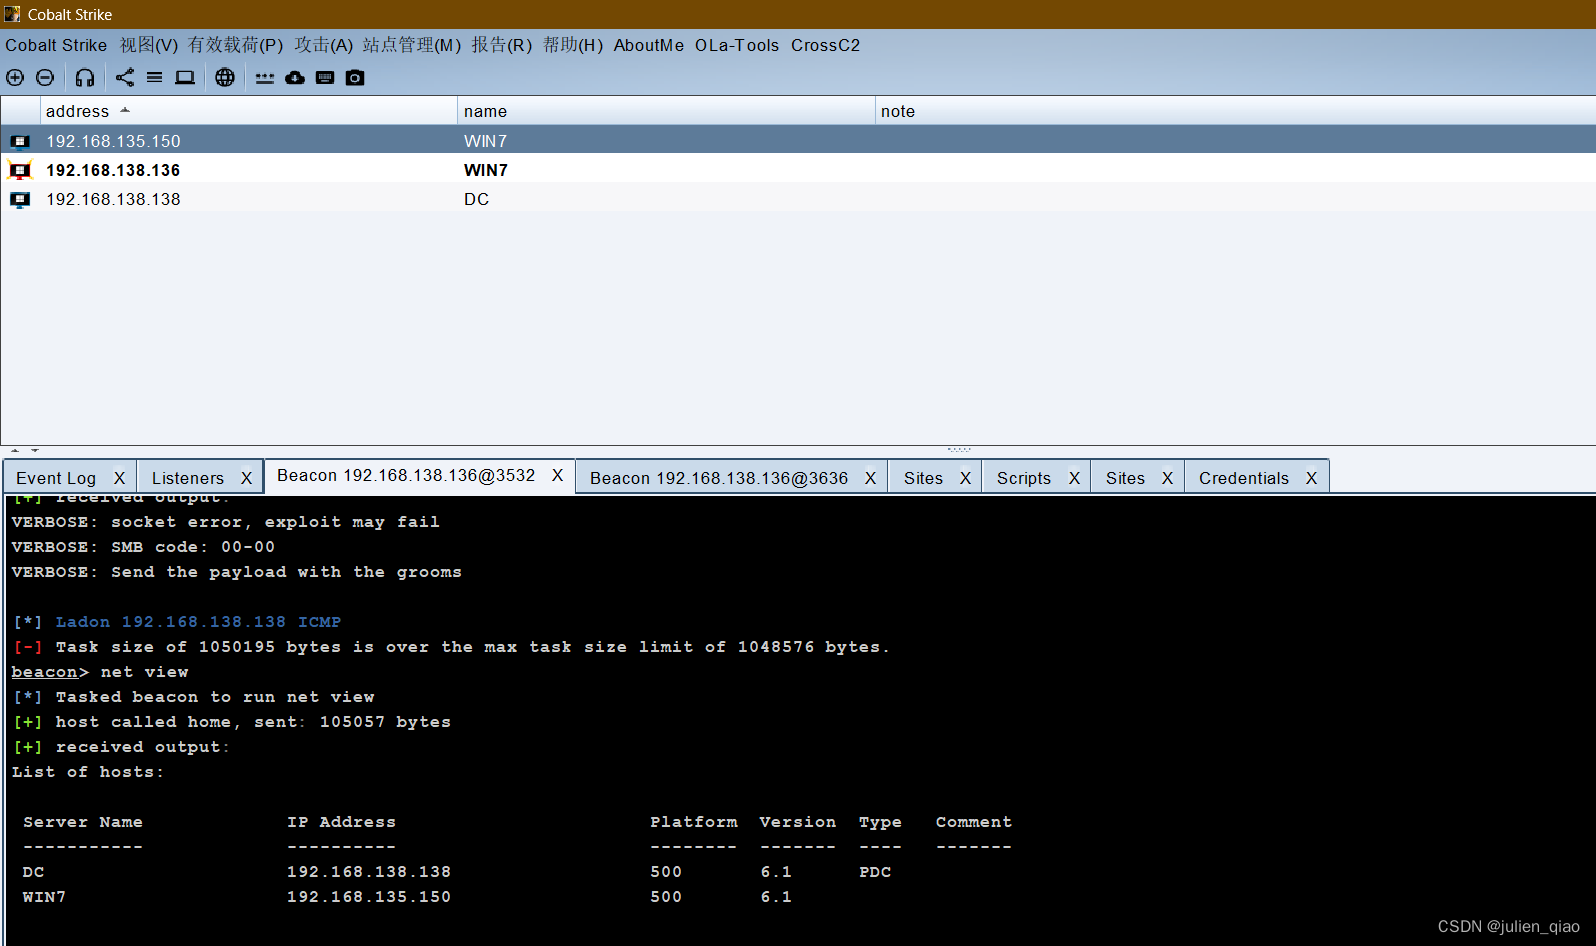The width and height of the screenshot is (1596, 946).
Task: Switch to session table view icon
Action: [x=155, y=77]
